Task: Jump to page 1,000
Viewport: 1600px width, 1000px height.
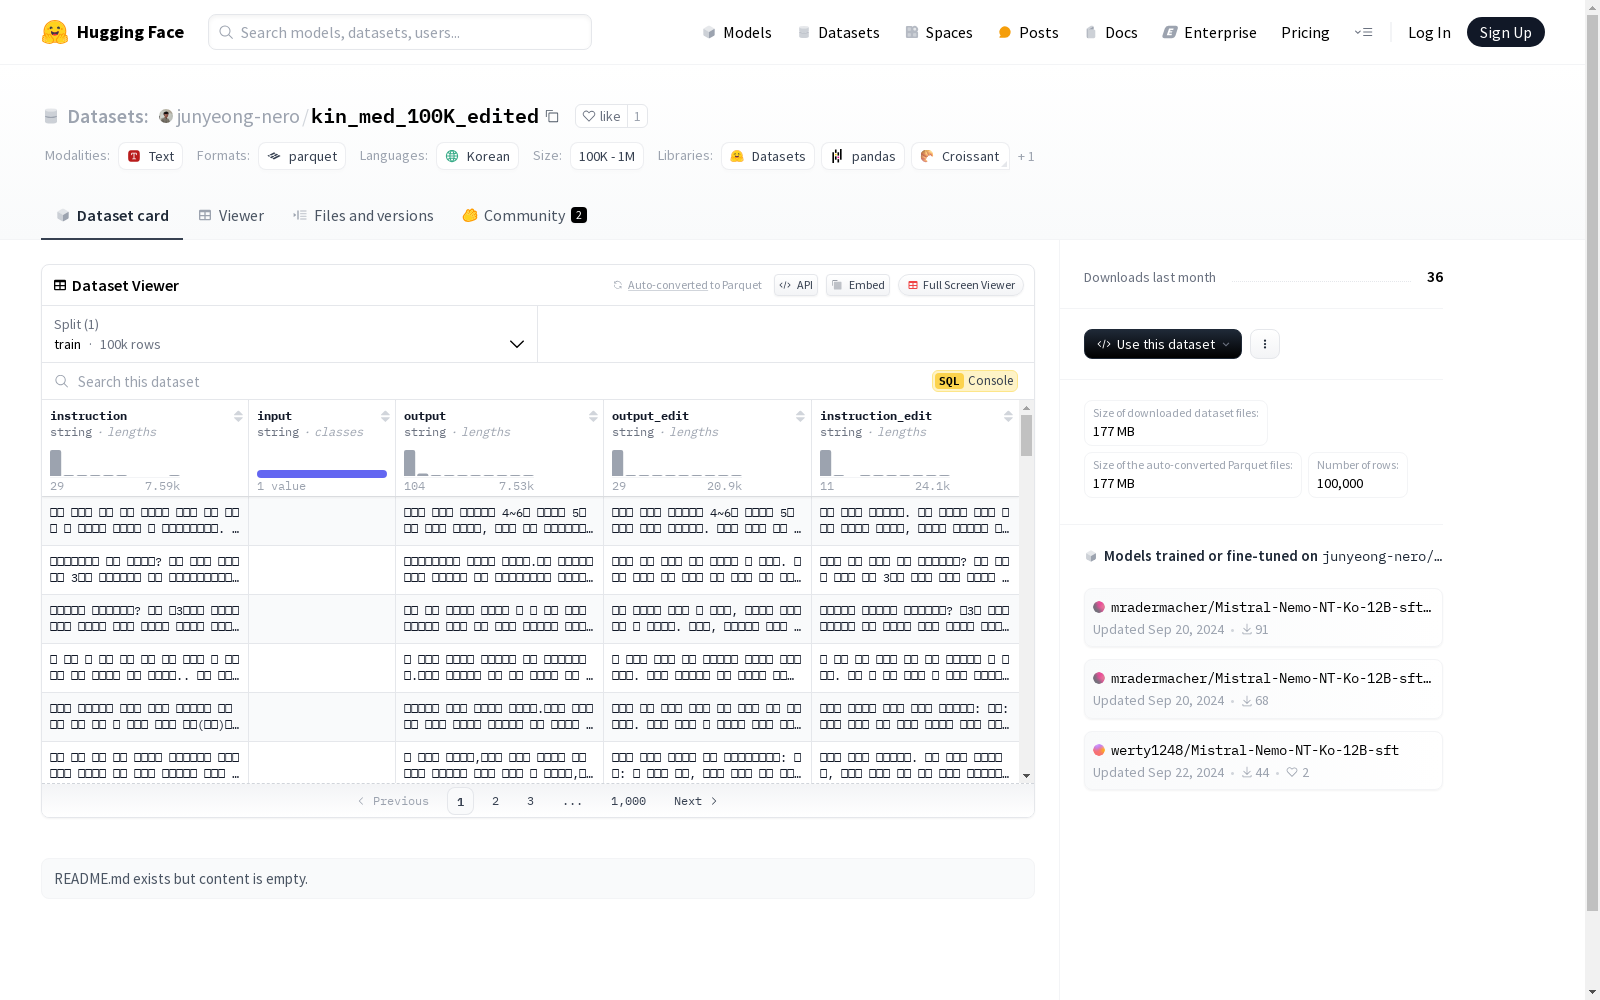Action: click(x=628, y=801)
